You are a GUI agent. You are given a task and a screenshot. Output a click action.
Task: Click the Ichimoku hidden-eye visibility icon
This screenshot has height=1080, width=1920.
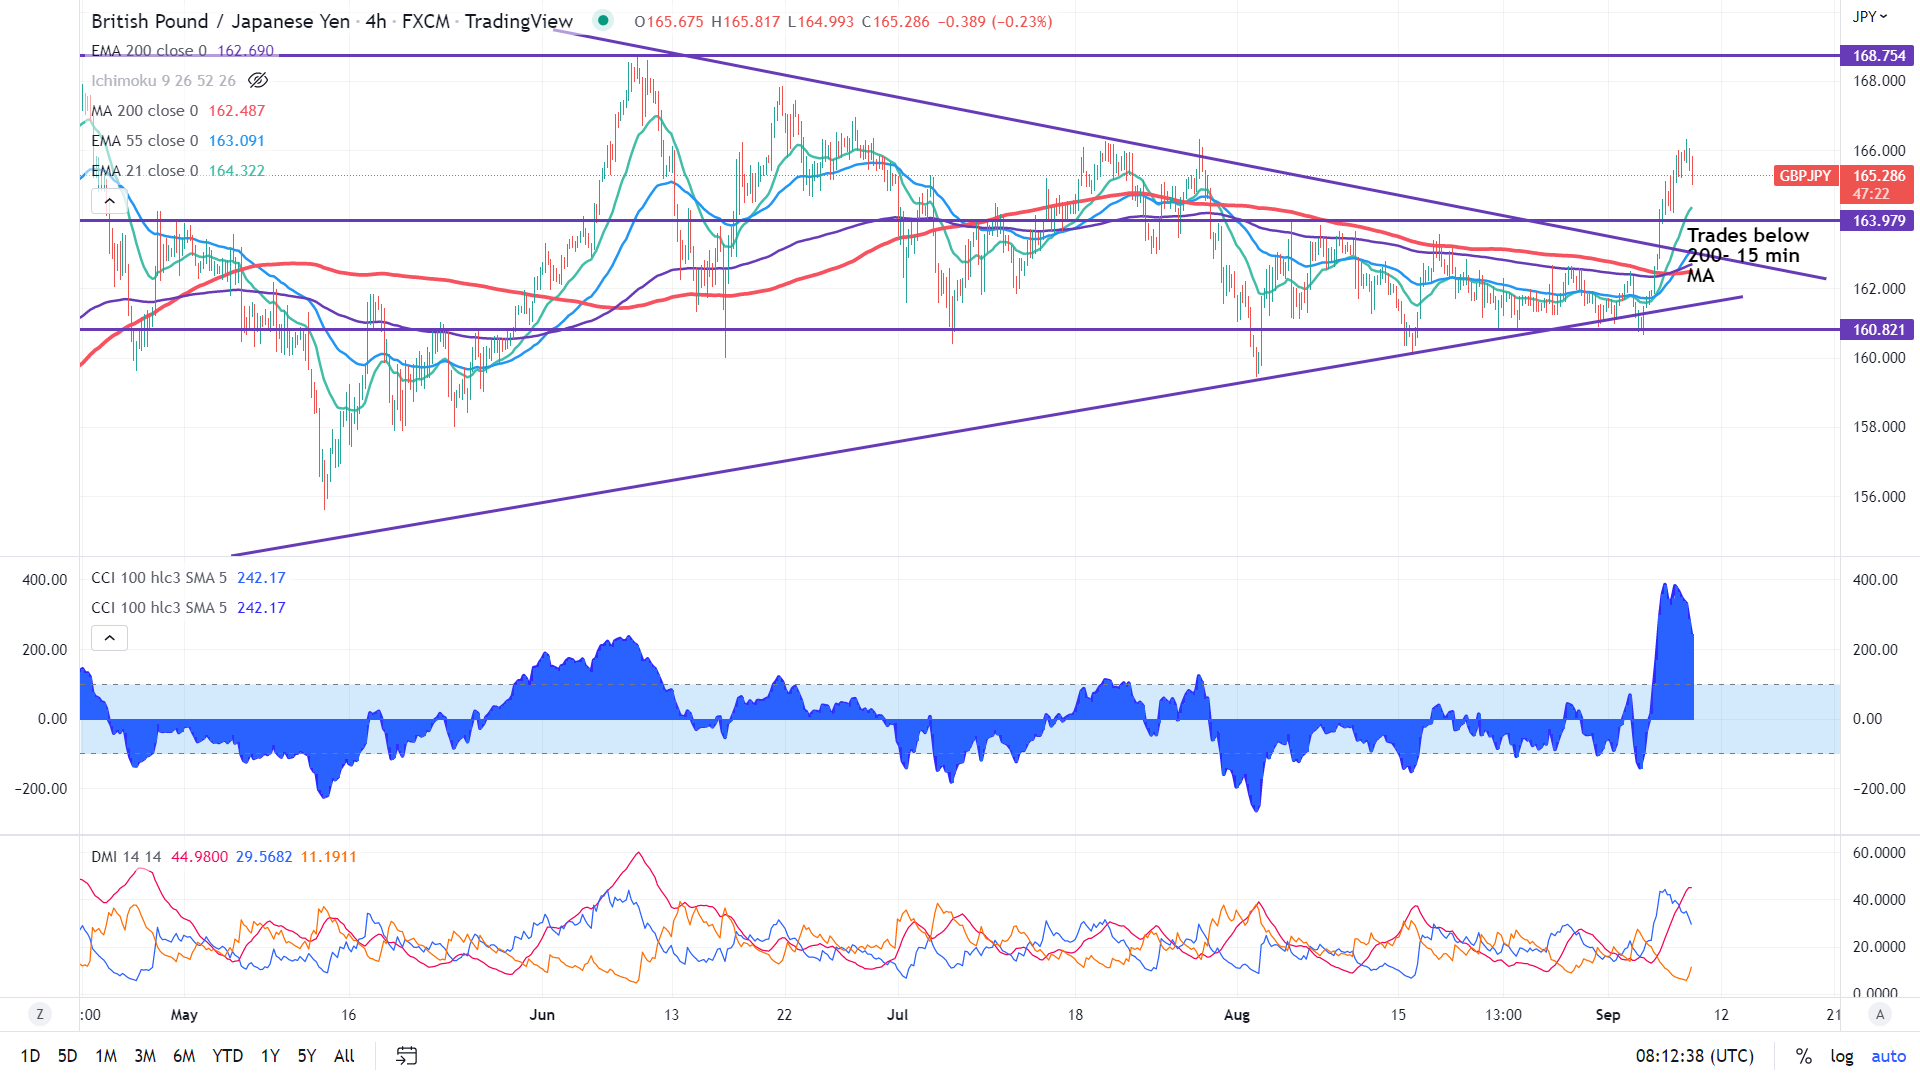coord(258,80)
